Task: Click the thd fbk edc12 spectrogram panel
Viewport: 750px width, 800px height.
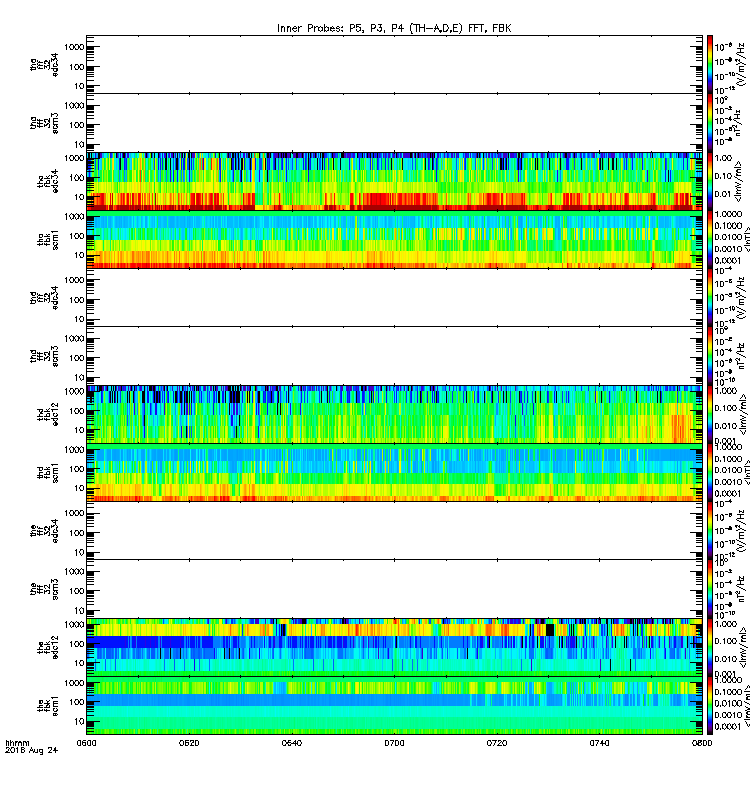Action: click(394, 414)
